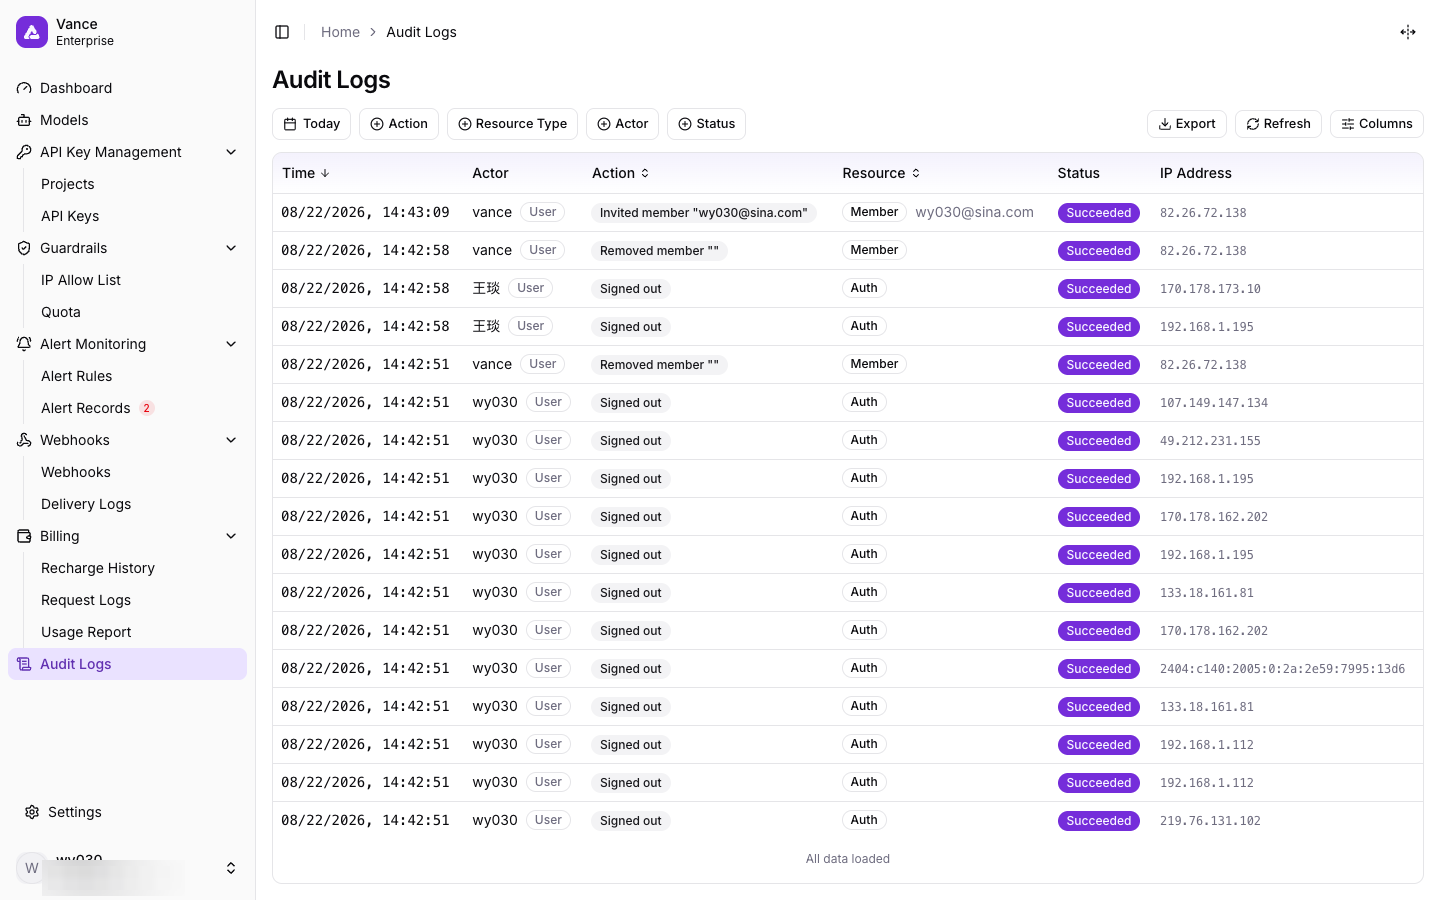Click the Models robot icon
The width and height of the screenshot is (1440, 900).
(24, 120)
